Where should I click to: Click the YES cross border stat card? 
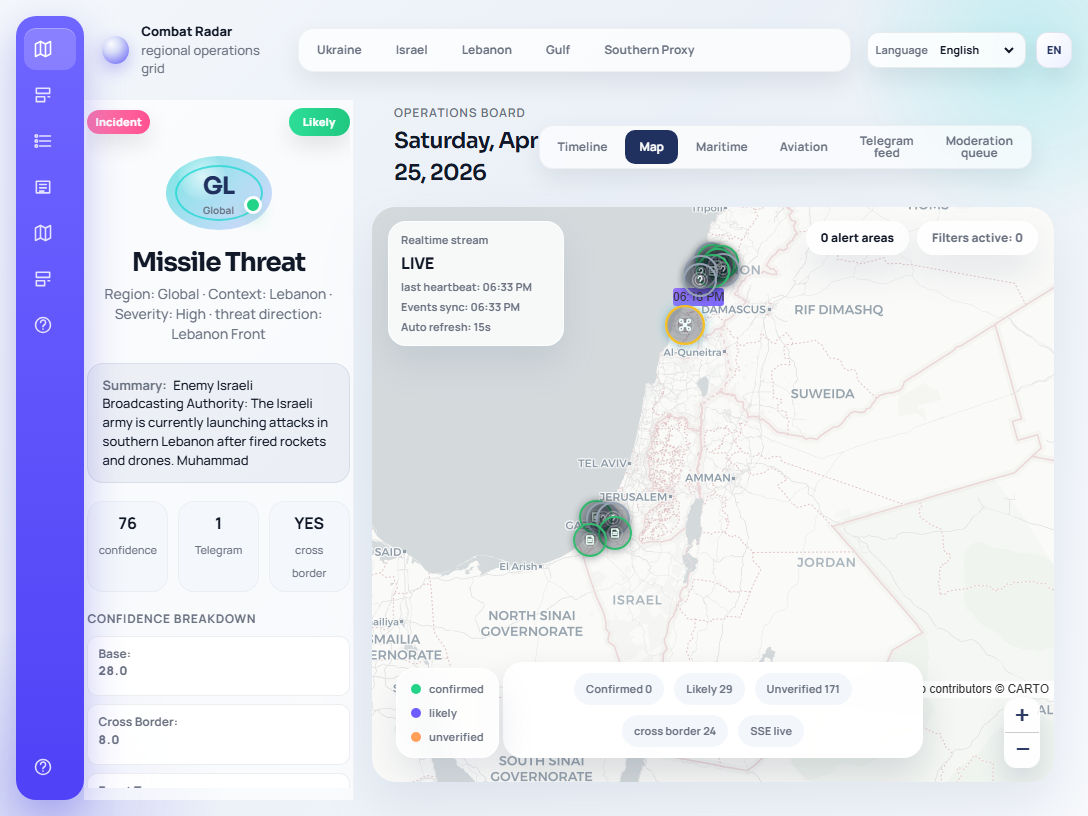point(309,546)
